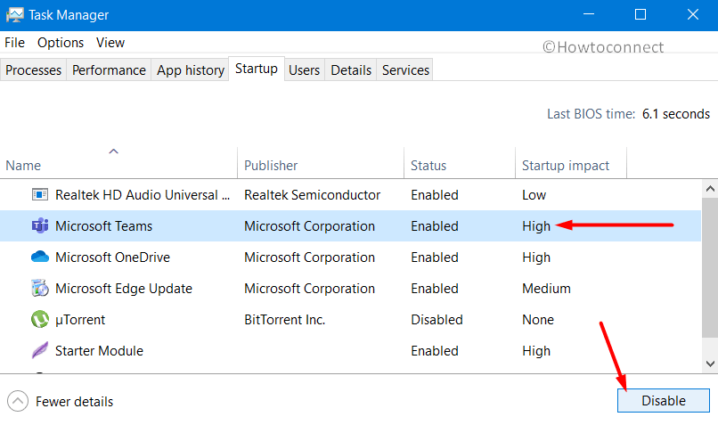Select the µTorrent entry
This screenshot has height=425, width=718.
pos(80,319)
